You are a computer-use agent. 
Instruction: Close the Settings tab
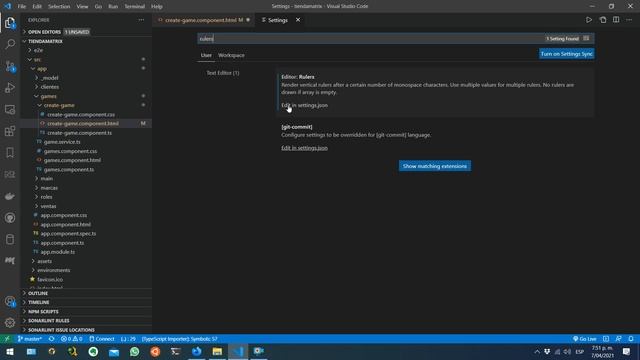coord(298,20)
